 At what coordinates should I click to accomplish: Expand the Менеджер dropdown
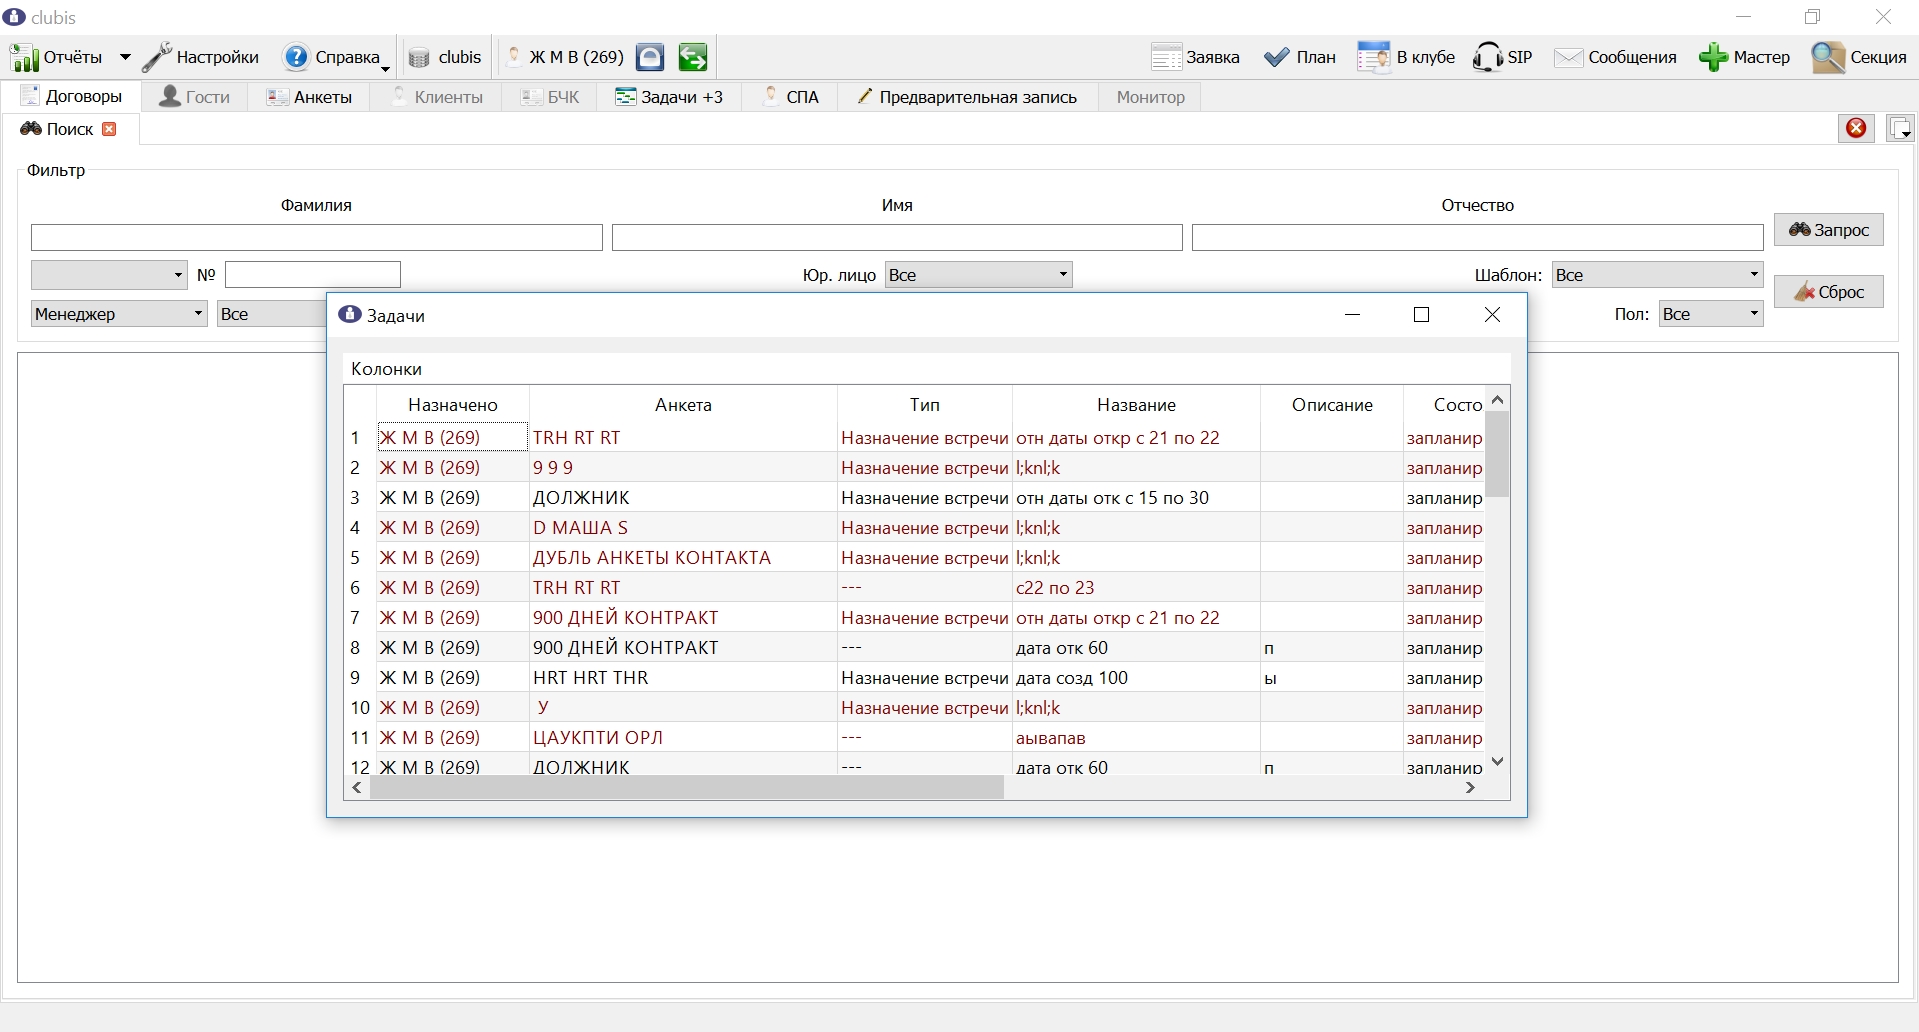[x=118, y=314]
